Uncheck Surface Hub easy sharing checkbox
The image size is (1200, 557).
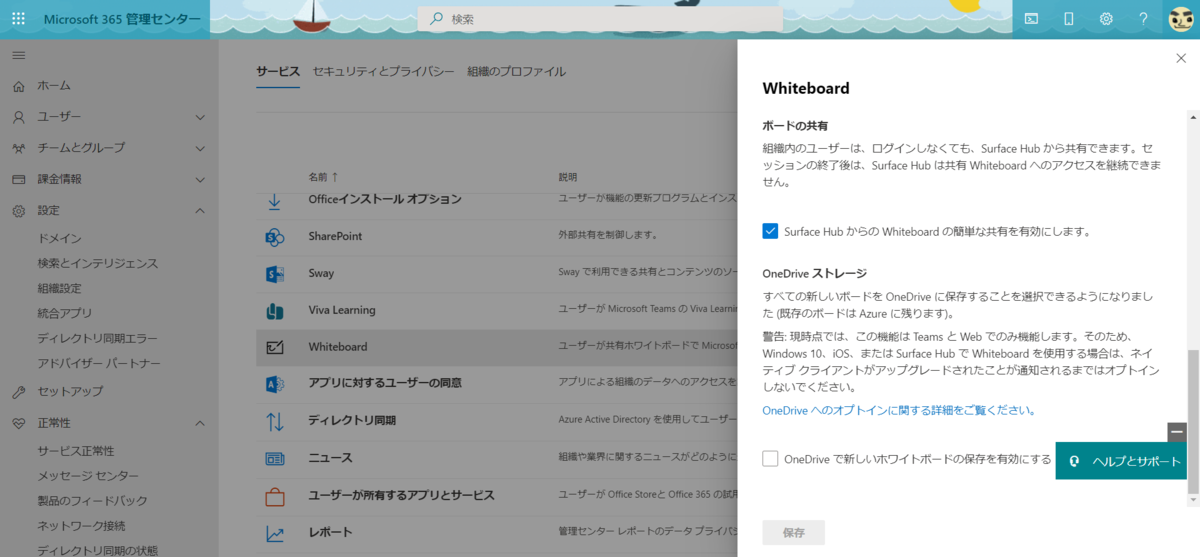pos(770,231)
